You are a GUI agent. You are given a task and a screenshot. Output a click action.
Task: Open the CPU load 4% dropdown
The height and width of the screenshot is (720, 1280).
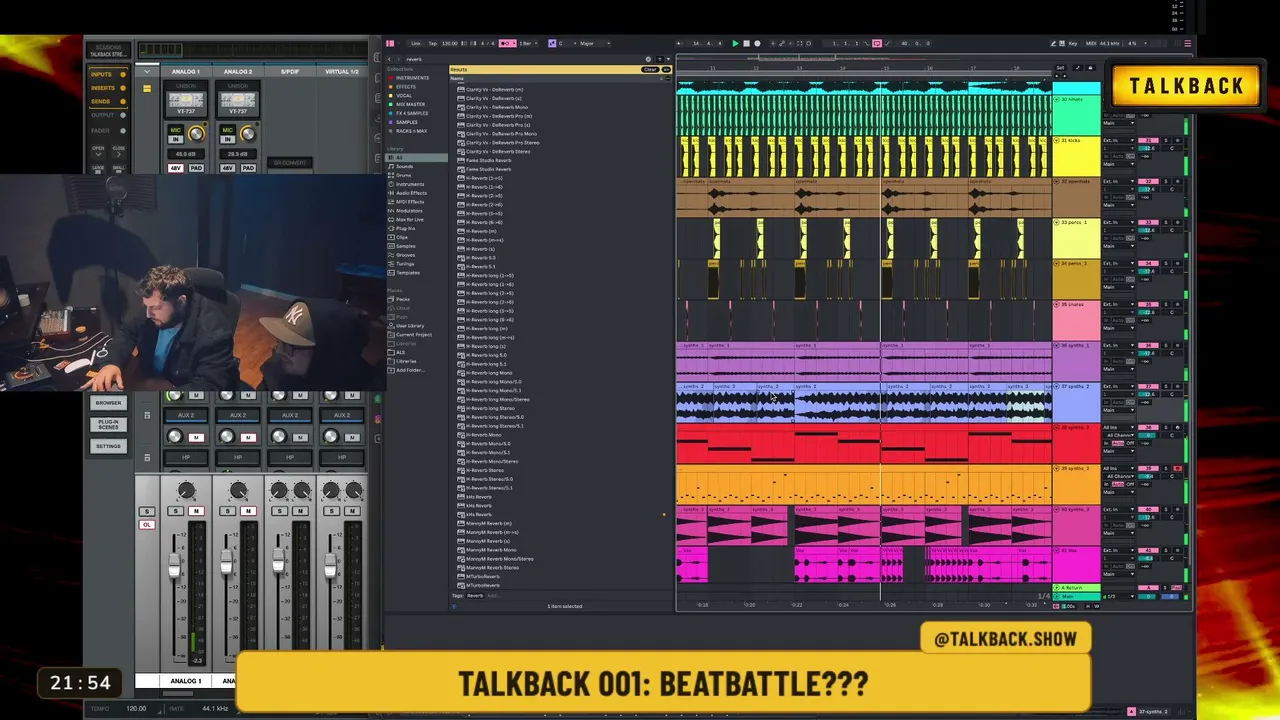point(1134,44)
